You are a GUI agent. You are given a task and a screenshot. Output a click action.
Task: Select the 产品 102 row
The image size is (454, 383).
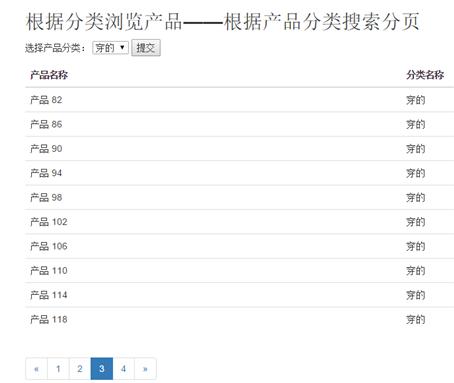(239, 222)
